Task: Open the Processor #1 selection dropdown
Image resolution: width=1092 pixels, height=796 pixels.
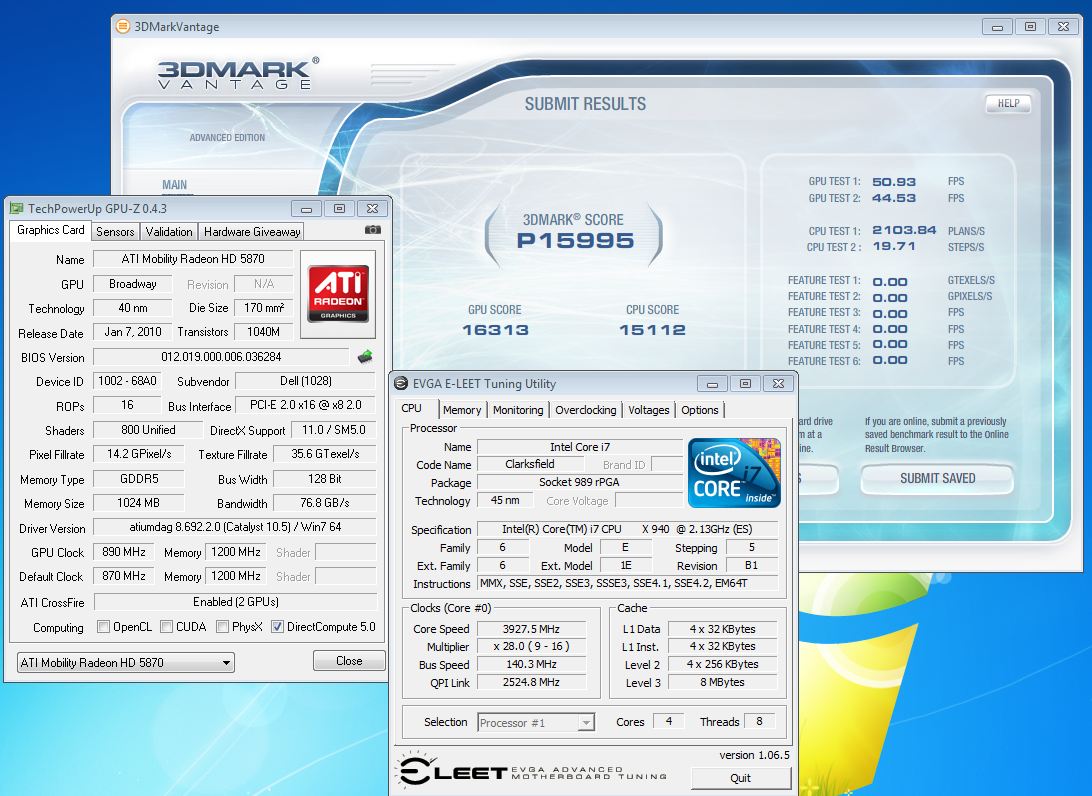Action: [536, 723]
